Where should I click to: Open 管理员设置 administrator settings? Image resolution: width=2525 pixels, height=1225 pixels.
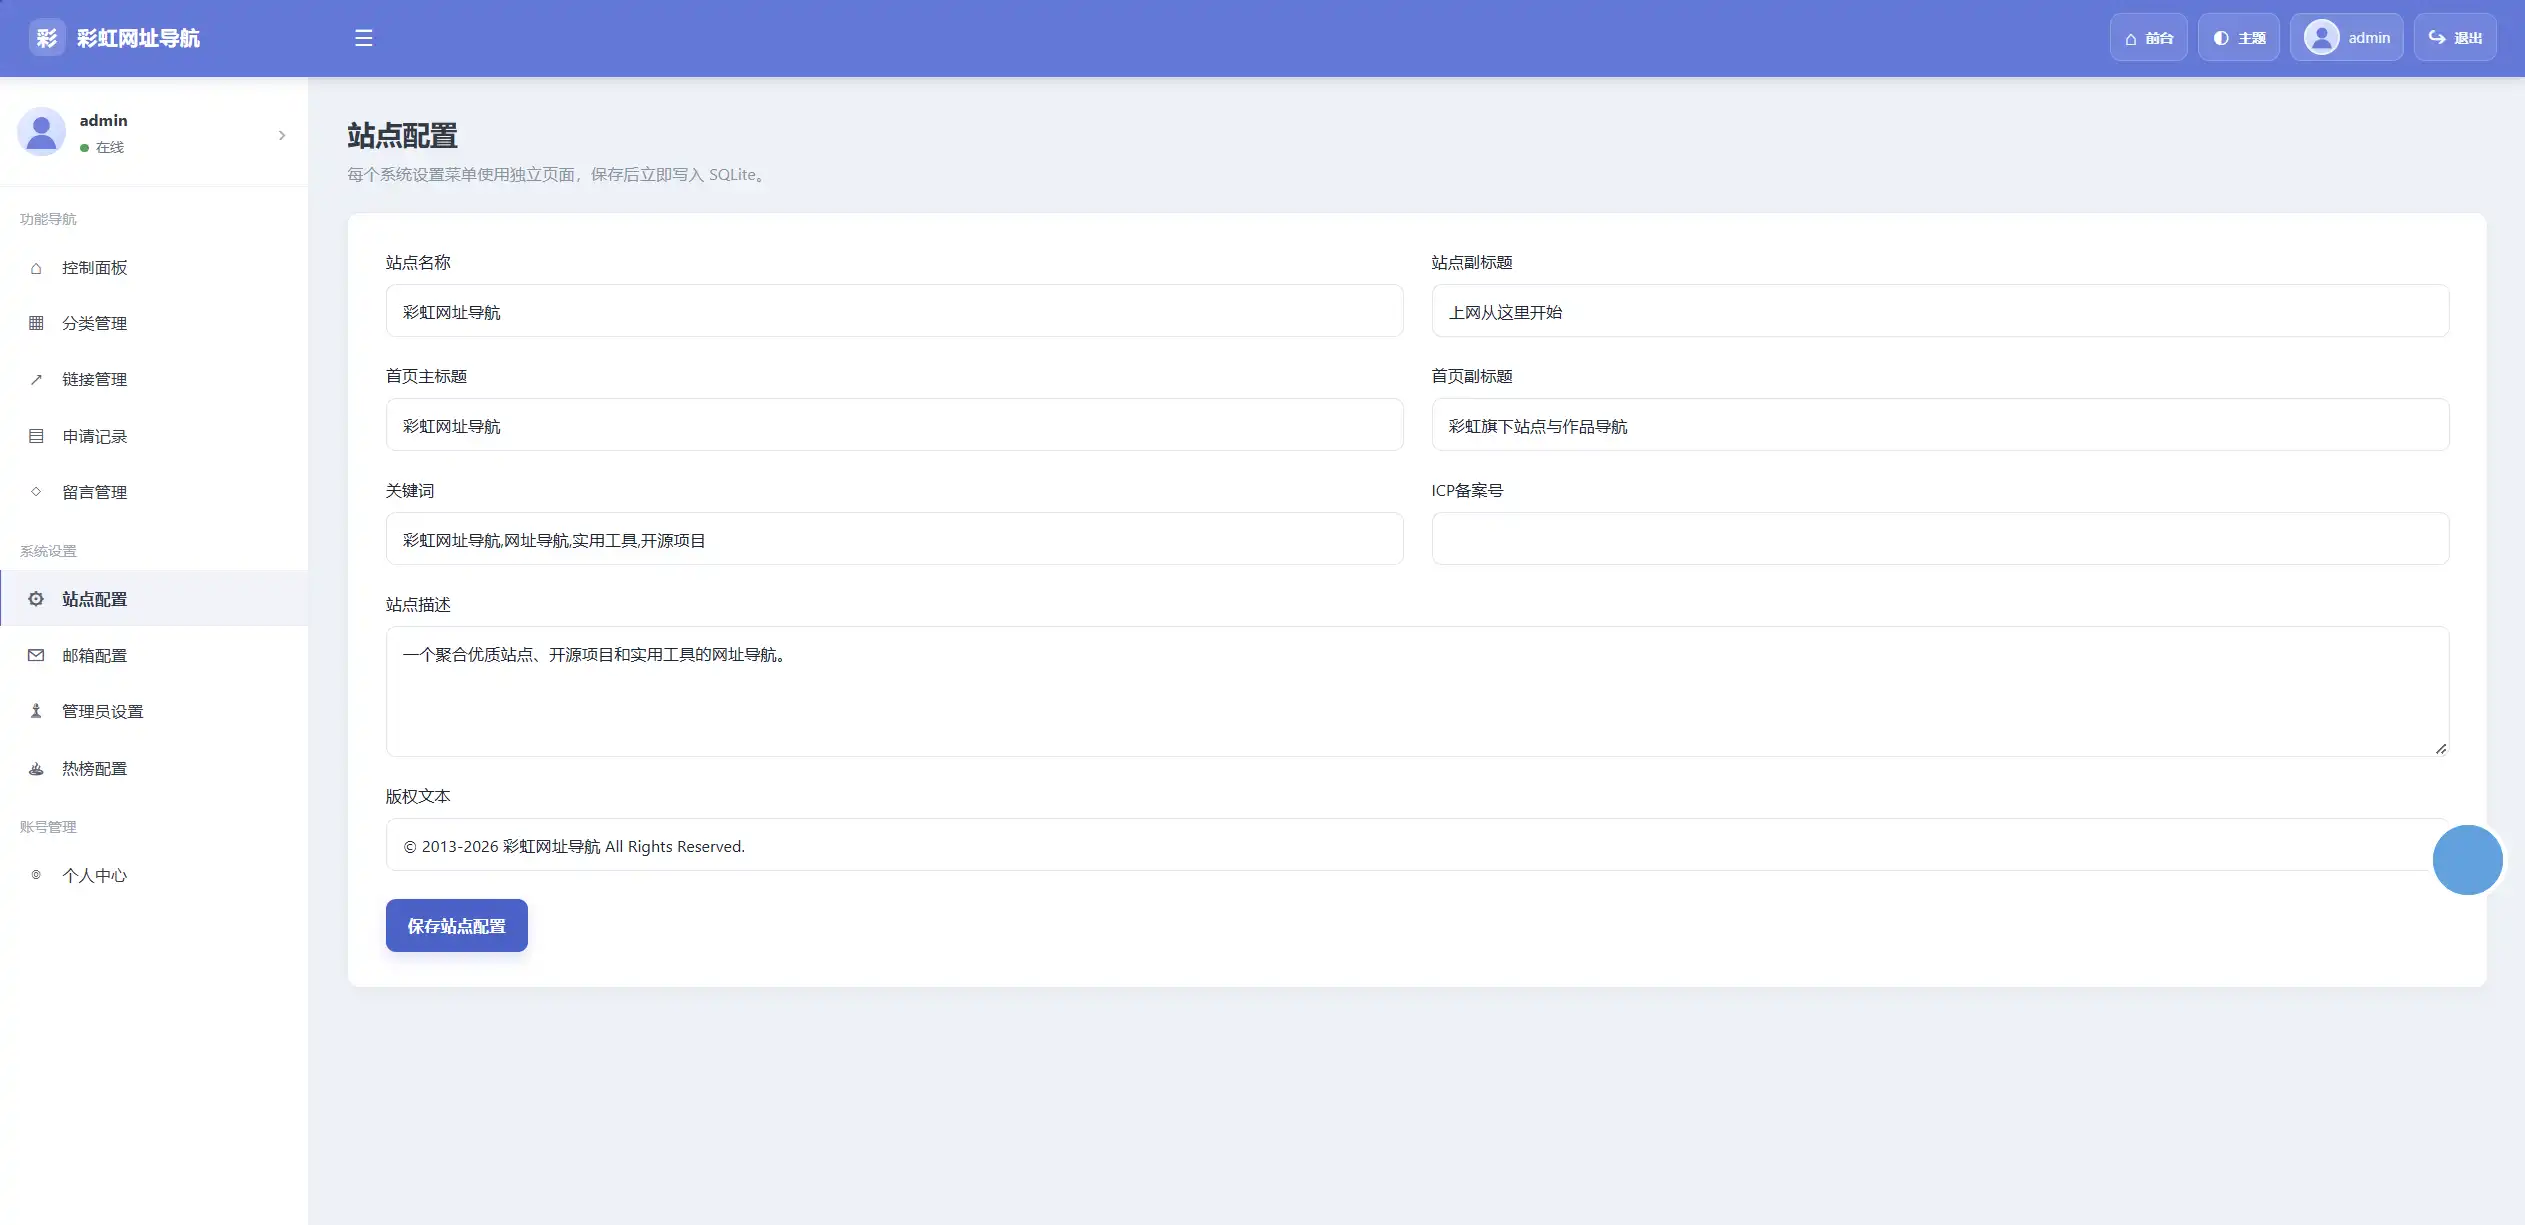click(154, 712)
